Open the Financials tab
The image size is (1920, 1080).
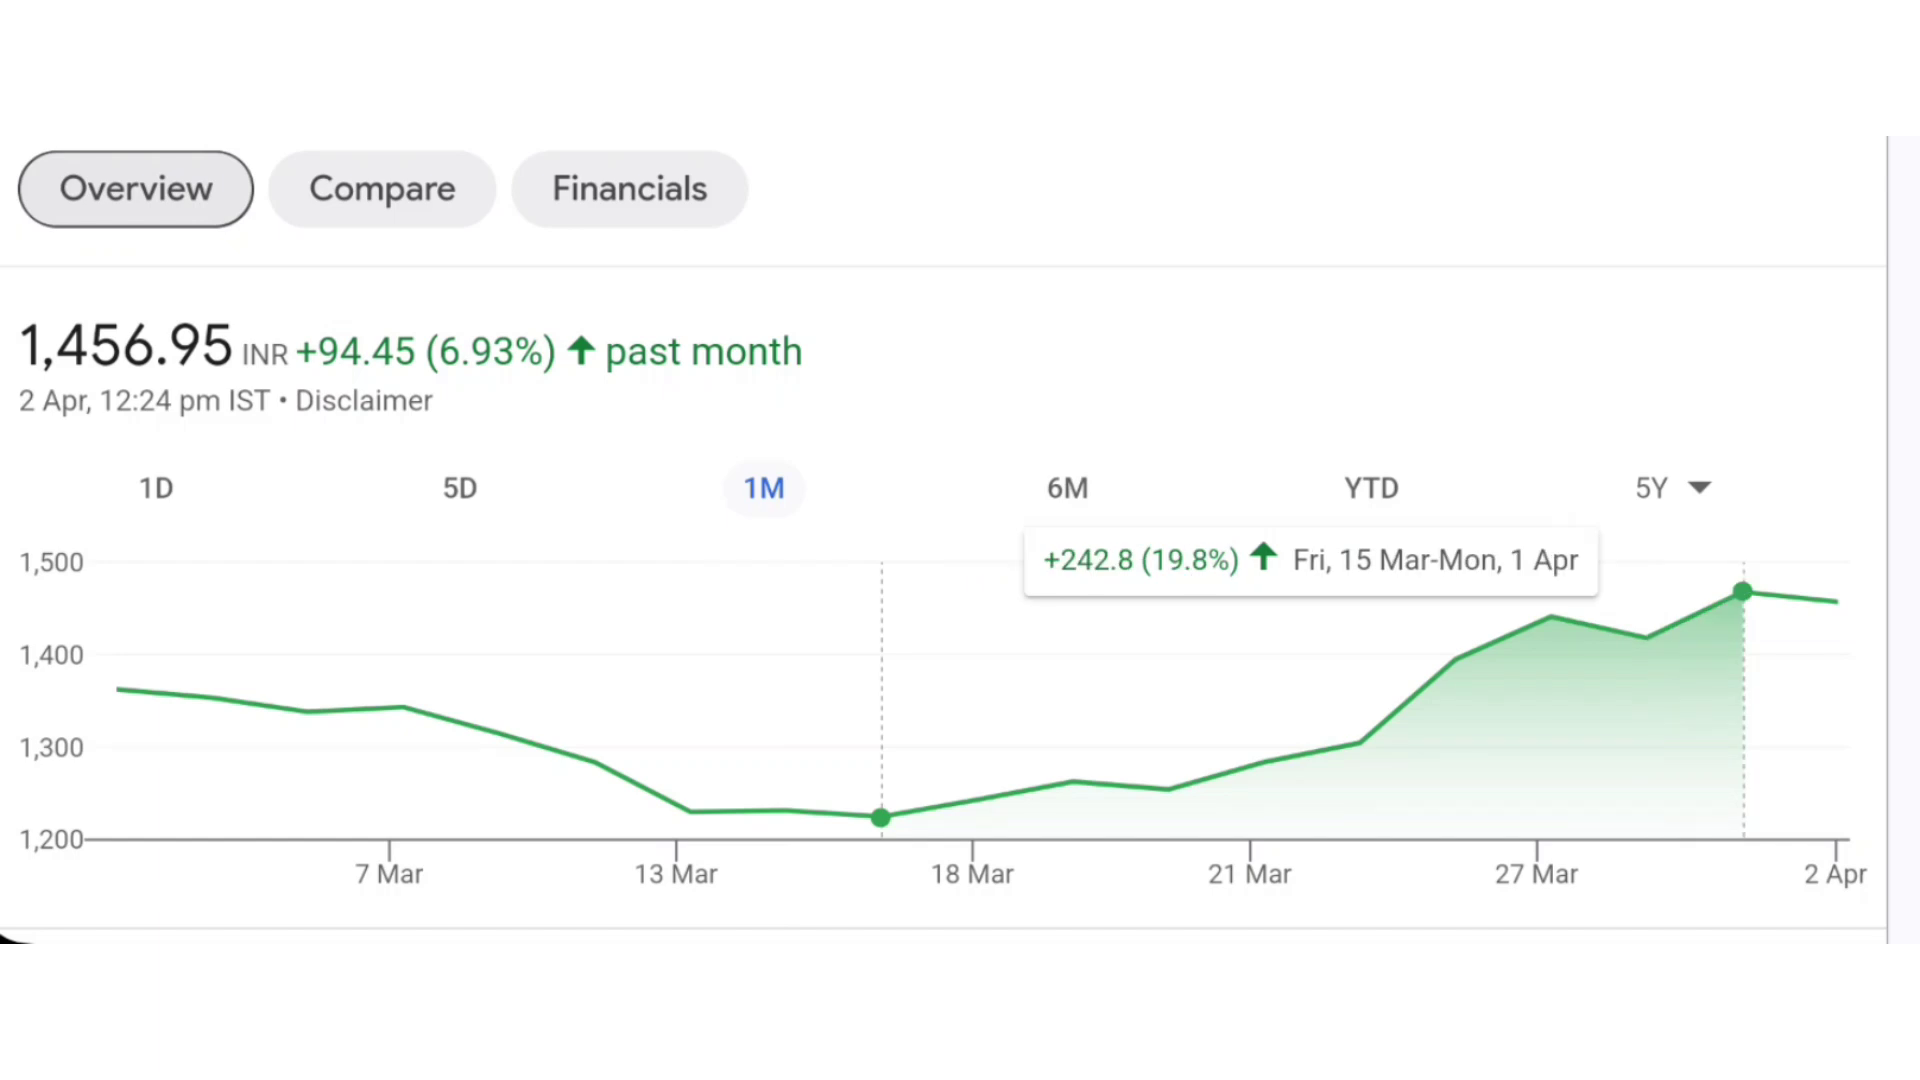point(630,189)
